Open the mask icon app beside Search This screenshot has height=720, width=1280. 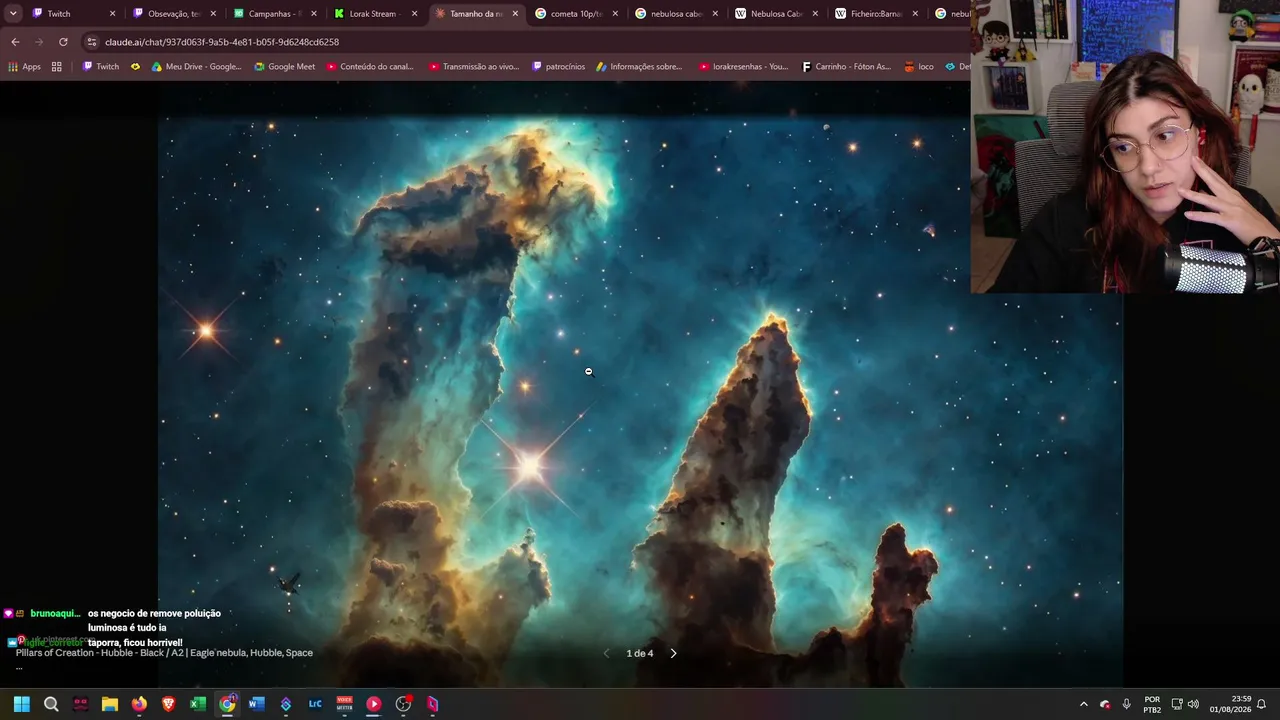80,704
